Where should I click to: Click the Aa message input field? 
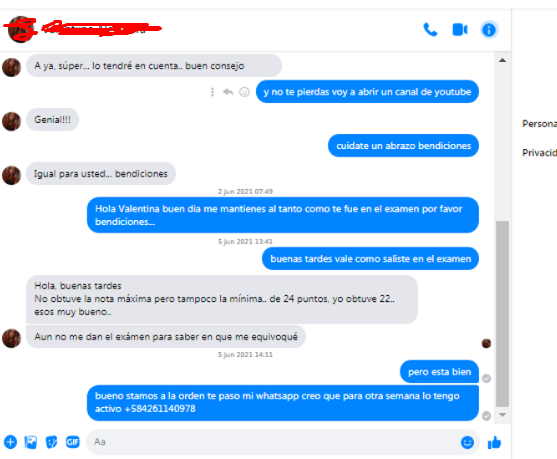click(x=274, y=442)
